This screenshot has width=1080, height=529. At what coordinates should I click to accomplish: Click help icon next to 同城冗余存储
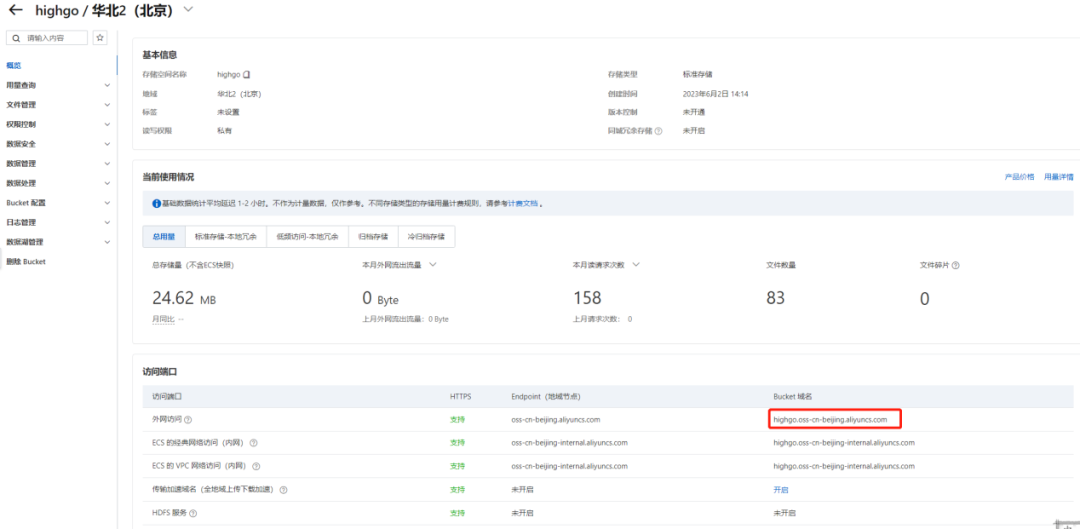tap(658, 131)
